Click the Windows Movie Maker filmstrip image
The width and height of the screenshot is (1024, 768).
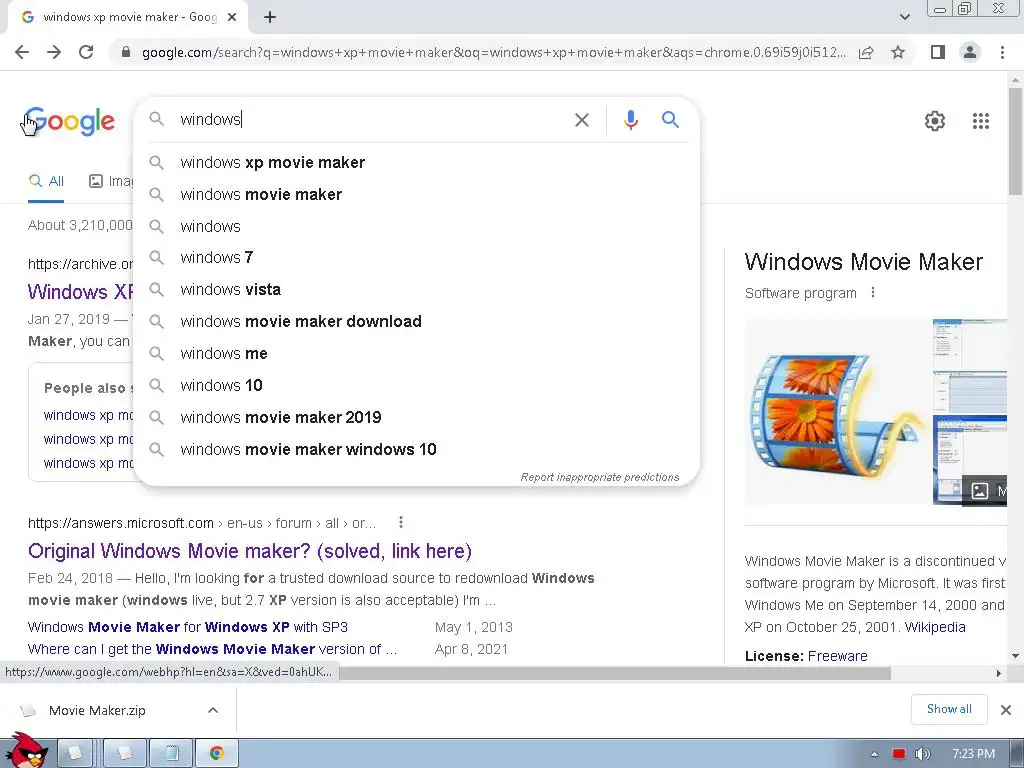[x=838, y=411]
